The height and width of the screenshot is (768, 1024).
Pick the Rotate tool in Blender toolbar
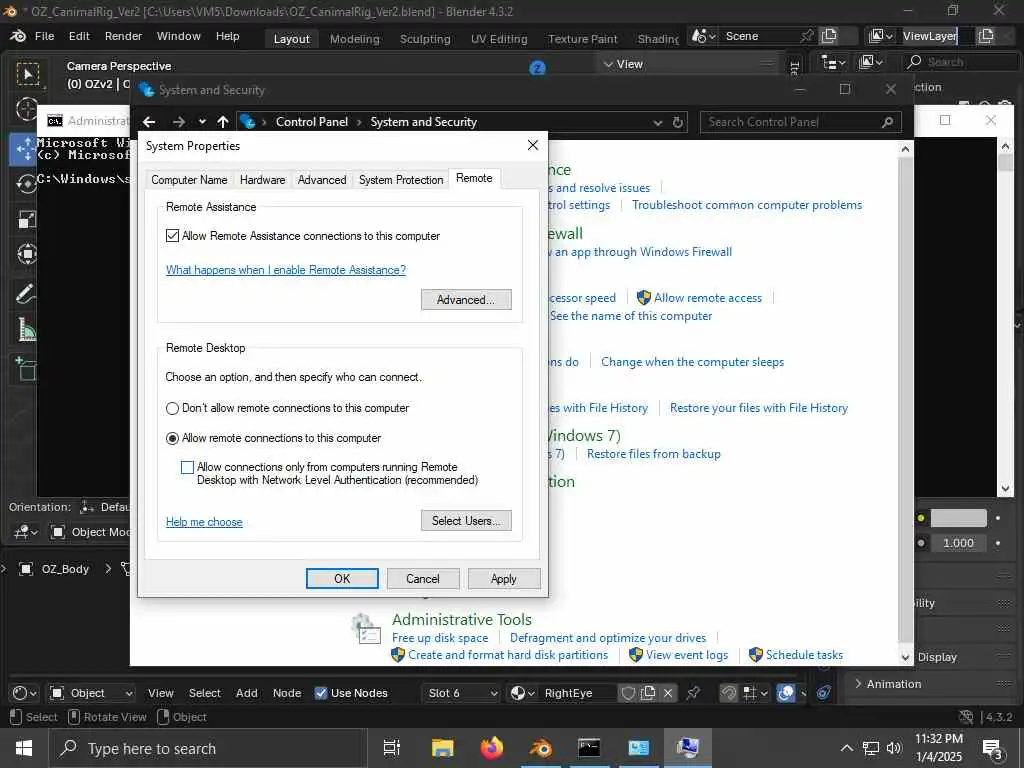[x=27, y=184]
